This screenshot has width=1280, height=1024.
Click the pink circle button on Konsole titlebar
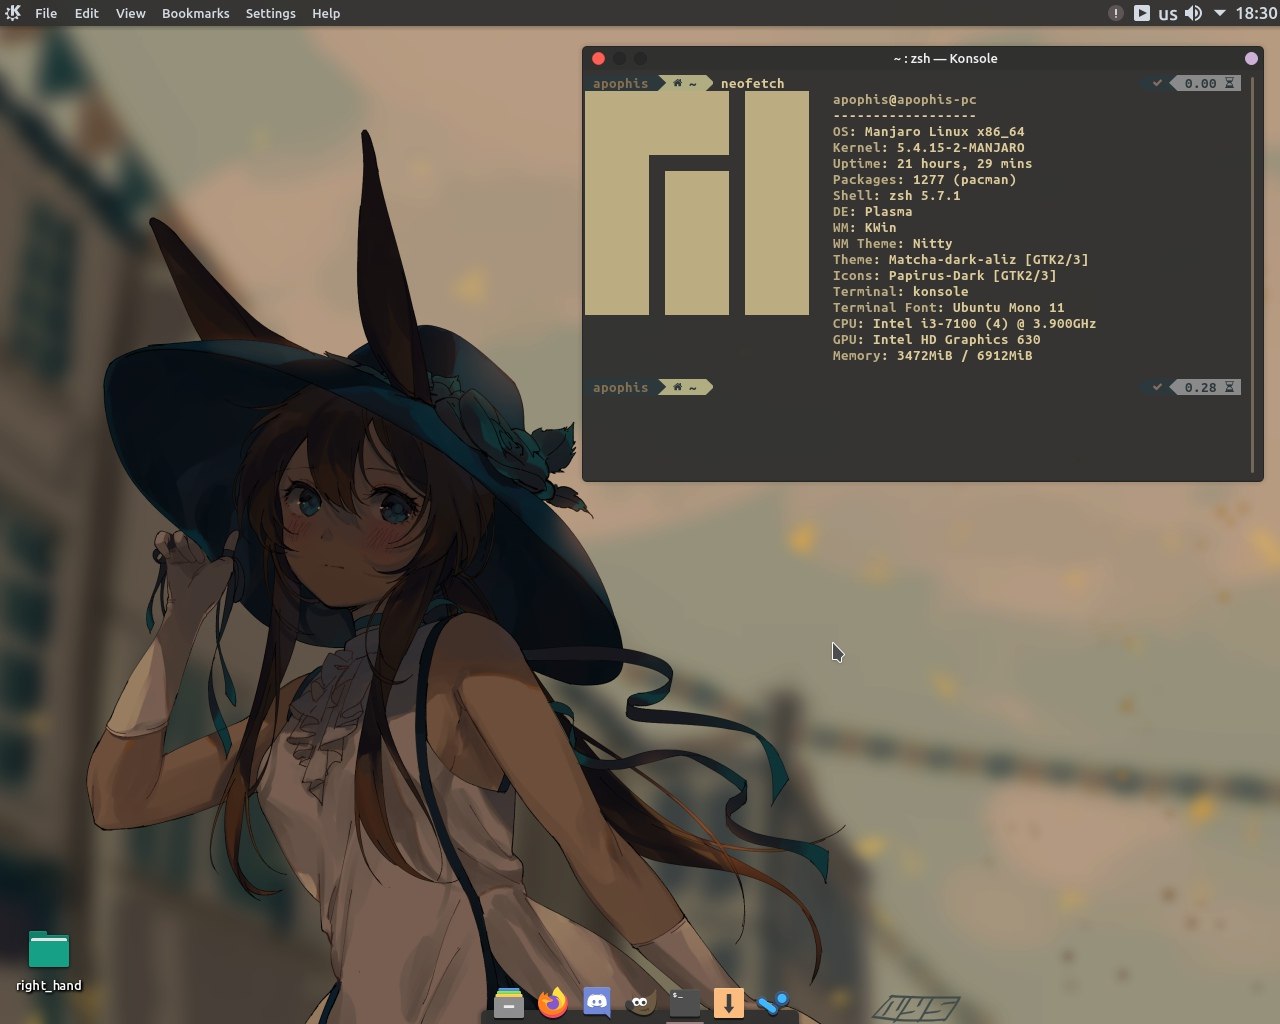point(1251,59)
